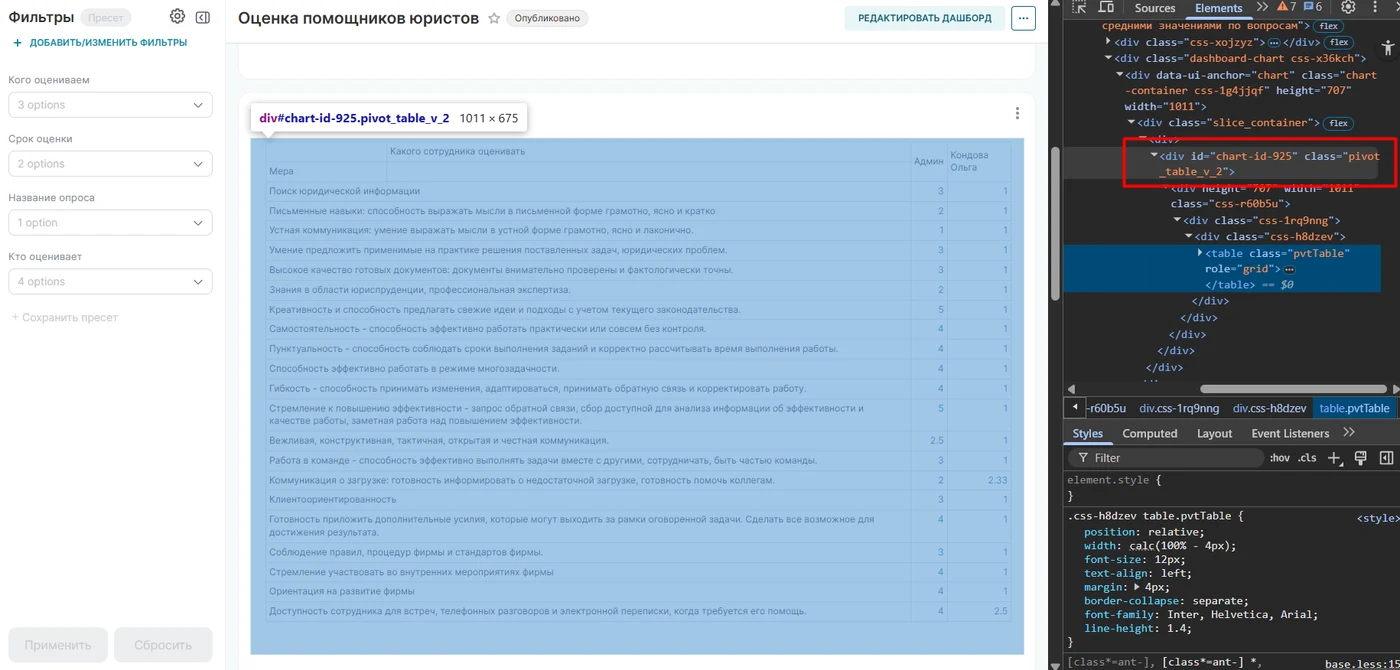The width and height of the screenshot is (1400, 670).
Task: Click the 'Опубликовано' status badge
Action: [547, 18]
